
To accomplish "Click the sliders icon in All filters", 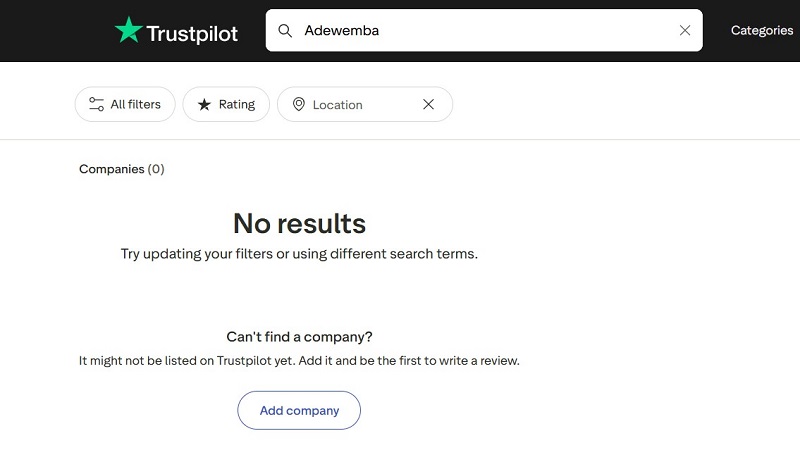I will coord(96,104).
